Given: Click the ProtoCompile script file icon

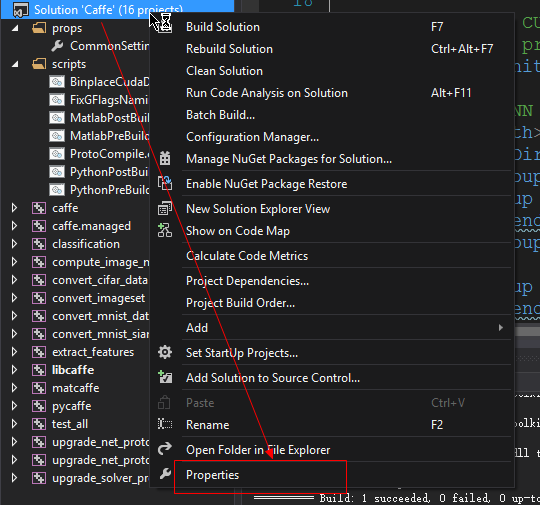Looking at the screenshot, I should pyautogui.click(x=57, y=154).
